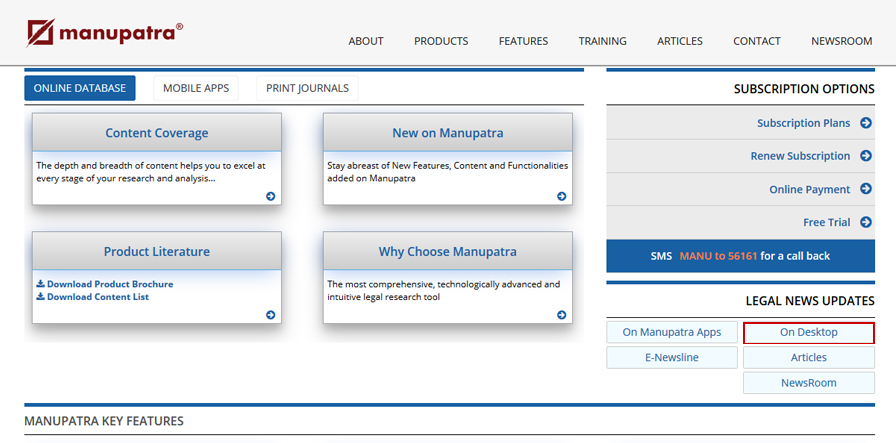Open the Renew Subscription link
896x443 pixels.
800,155
